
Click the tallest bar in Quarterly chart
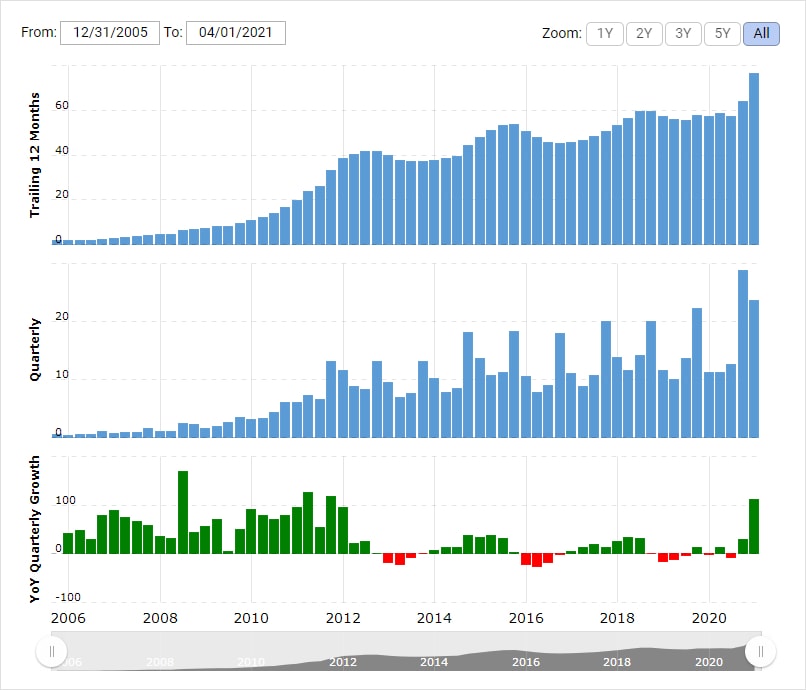click(x=743, y=353)
